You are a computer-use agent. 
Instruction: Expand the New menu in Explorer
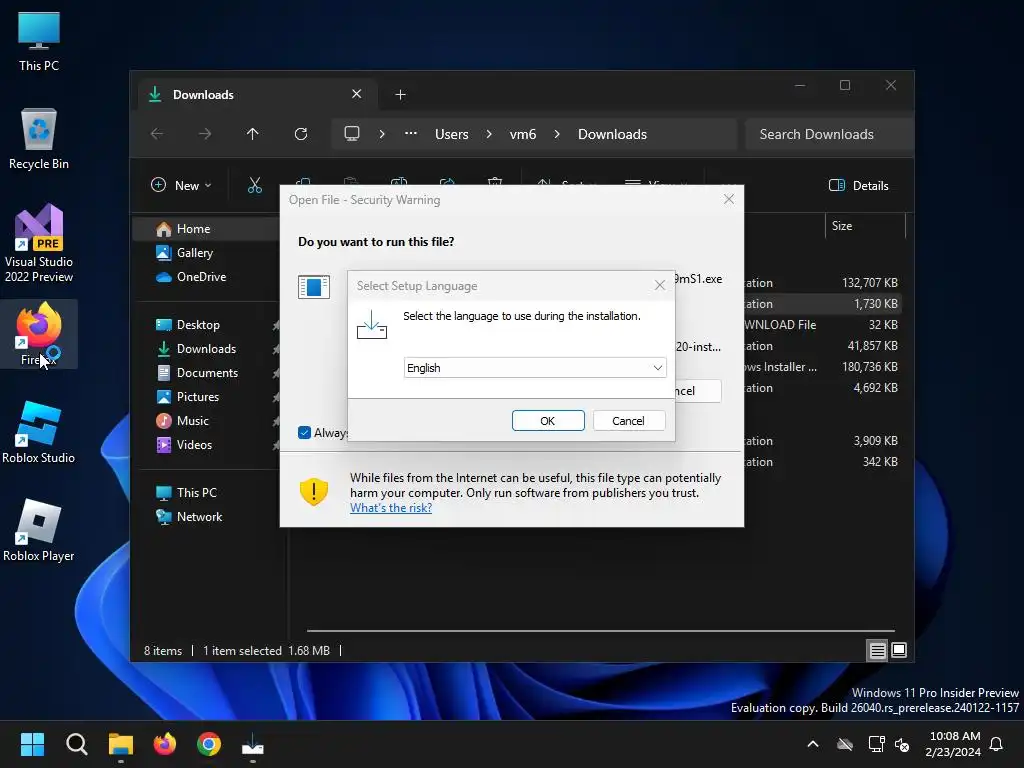pos(181,185)
